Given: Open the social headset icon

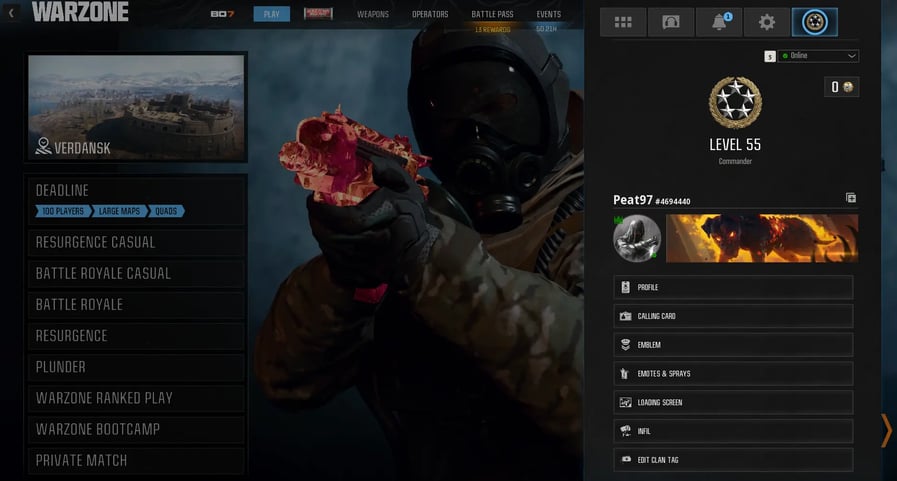Looking at the screenshot, I should point(670,22).
